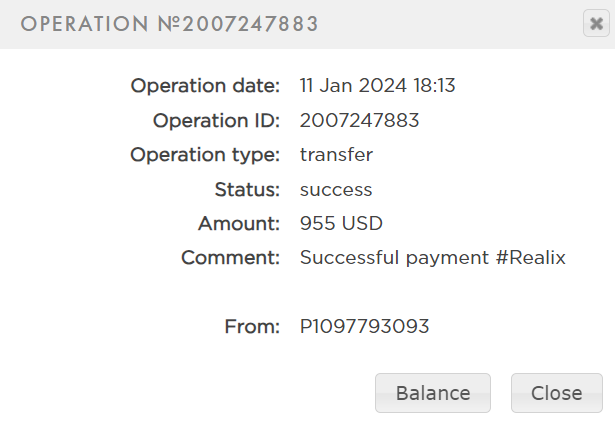Viewport: 615px width, 425px height.
Task: Click the #Realix tag in the comment
Action: pyautogui.click(x=530, y=258)
